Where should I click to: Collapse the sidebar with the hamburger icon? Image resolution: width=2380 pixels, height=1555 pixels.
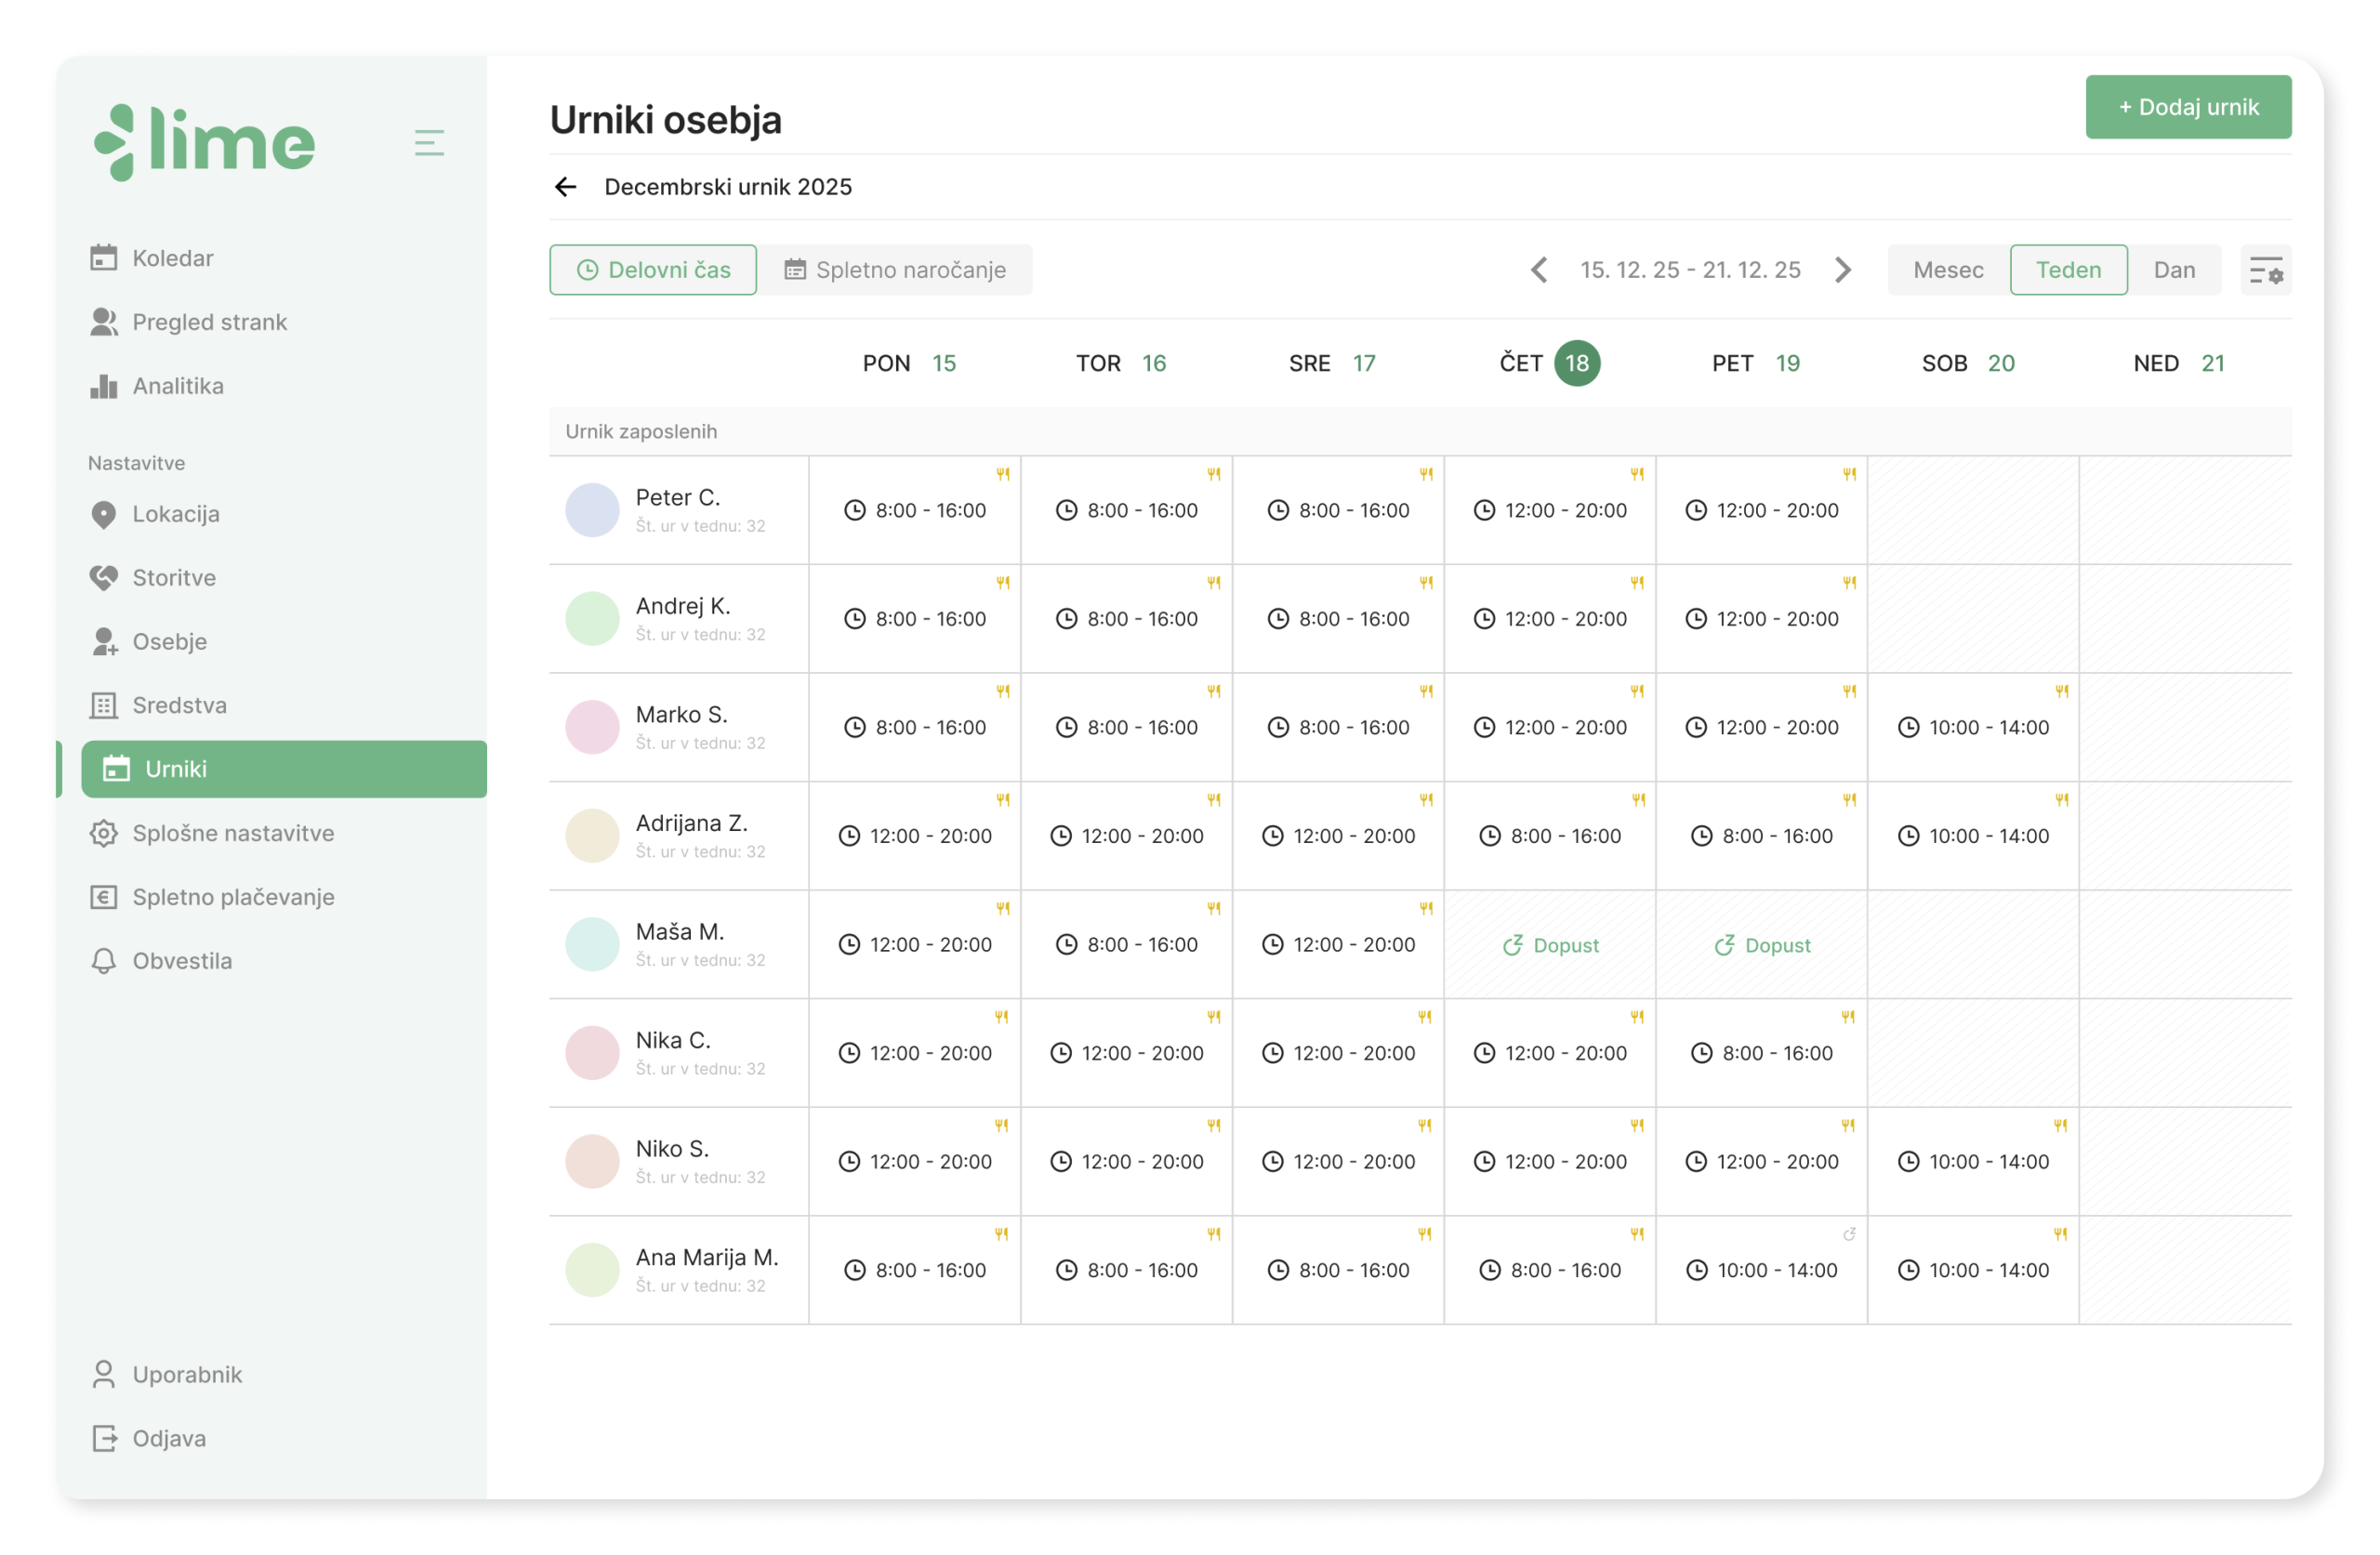pos(429,143)
